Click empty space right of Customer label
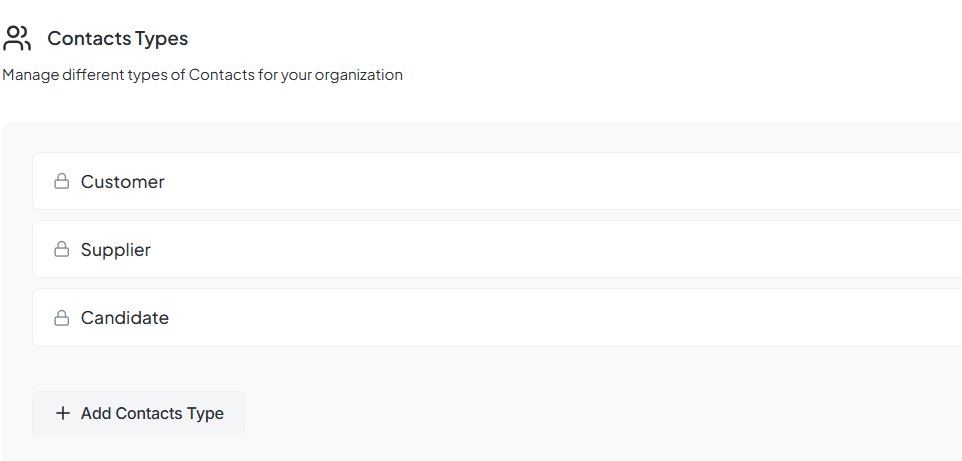The width and height of the screenshot is (962, 461). 600,182
